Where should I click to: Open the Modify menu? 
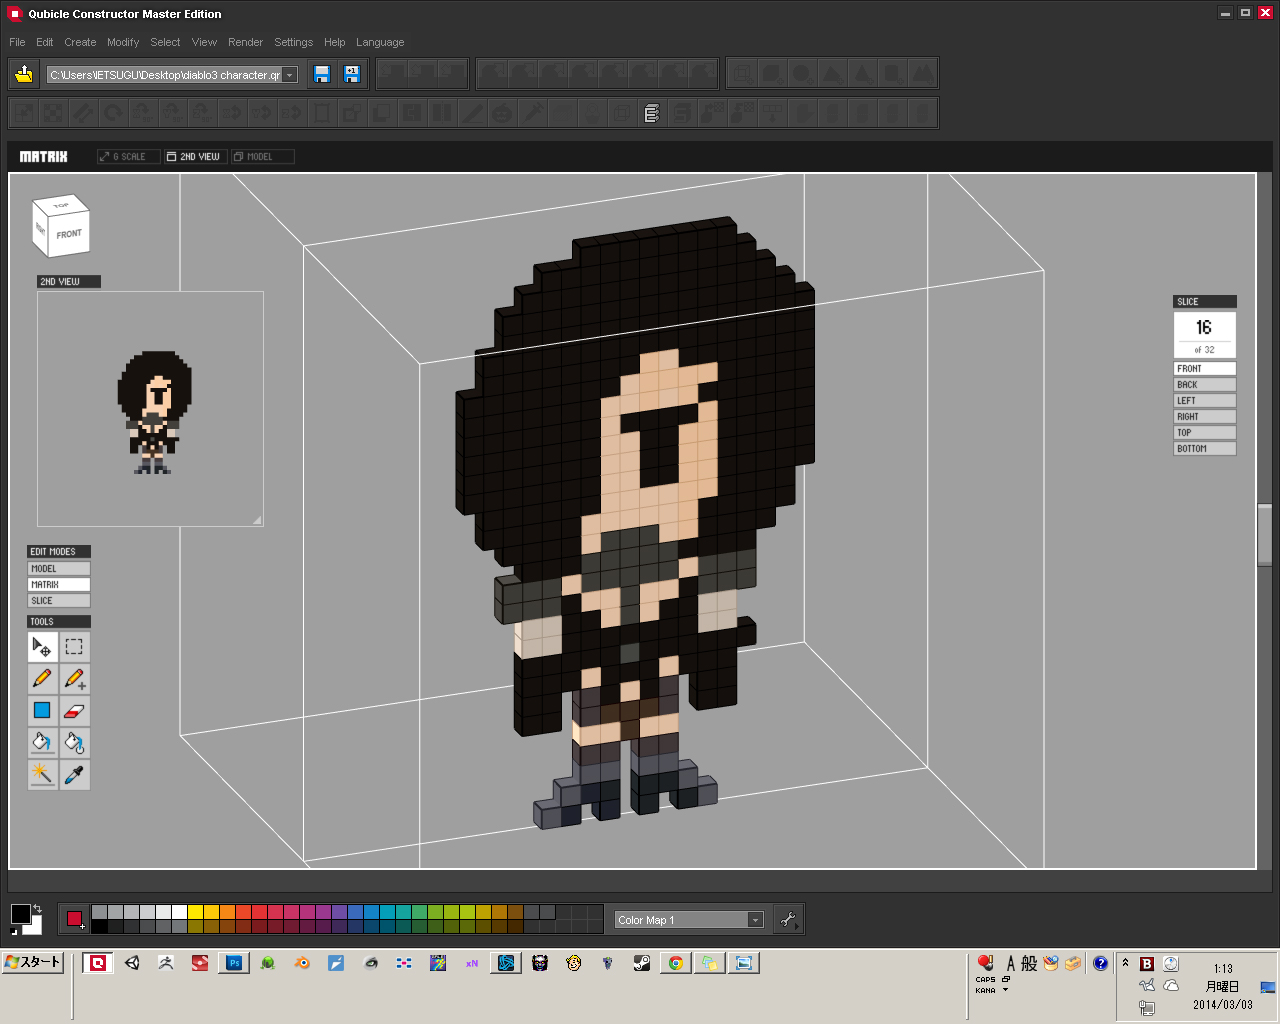(x=123, y=42)
